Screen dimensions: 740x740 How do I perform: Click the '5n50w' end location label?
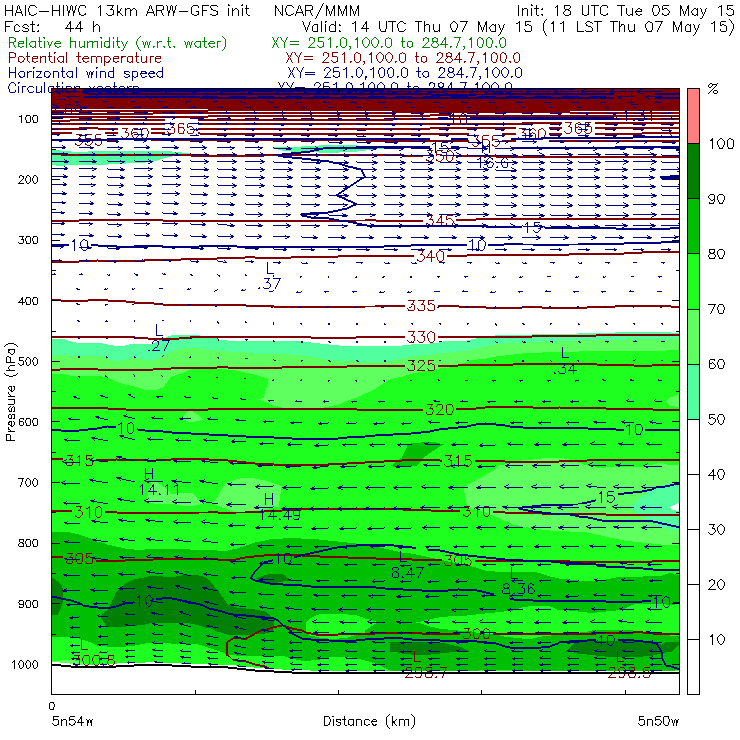point(658,721)
